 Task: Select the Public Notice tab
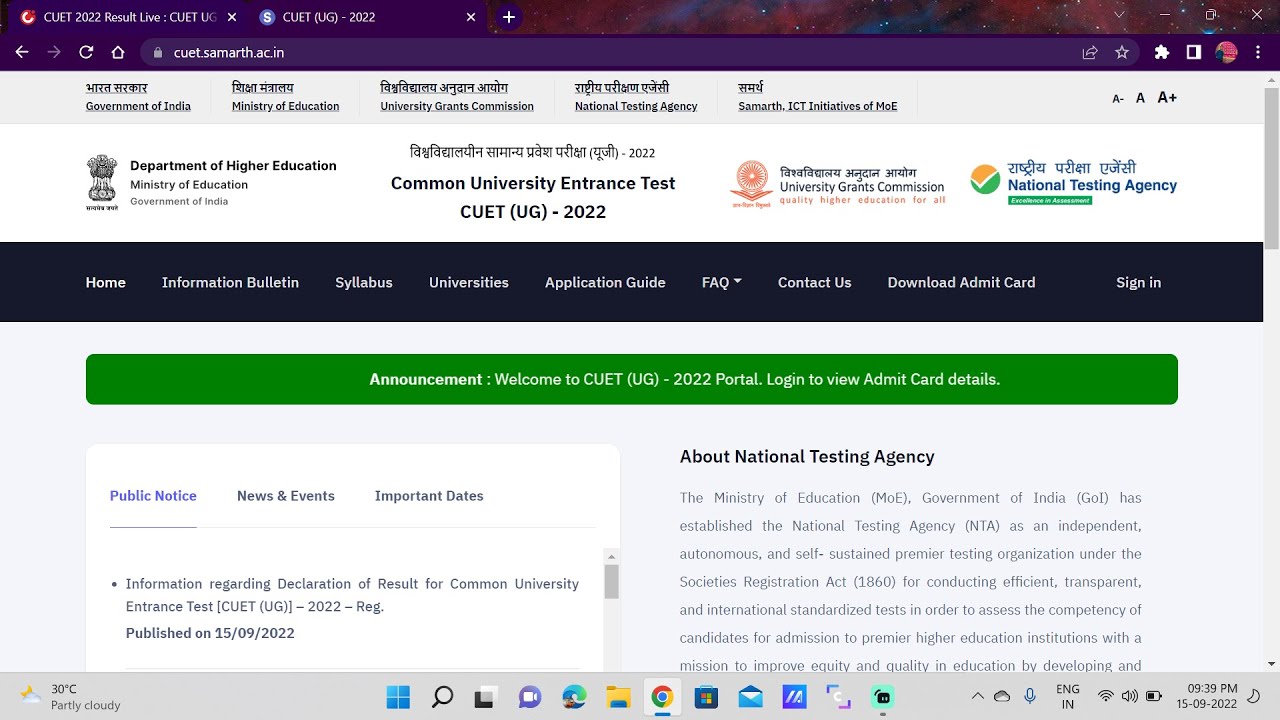[153, 496]
